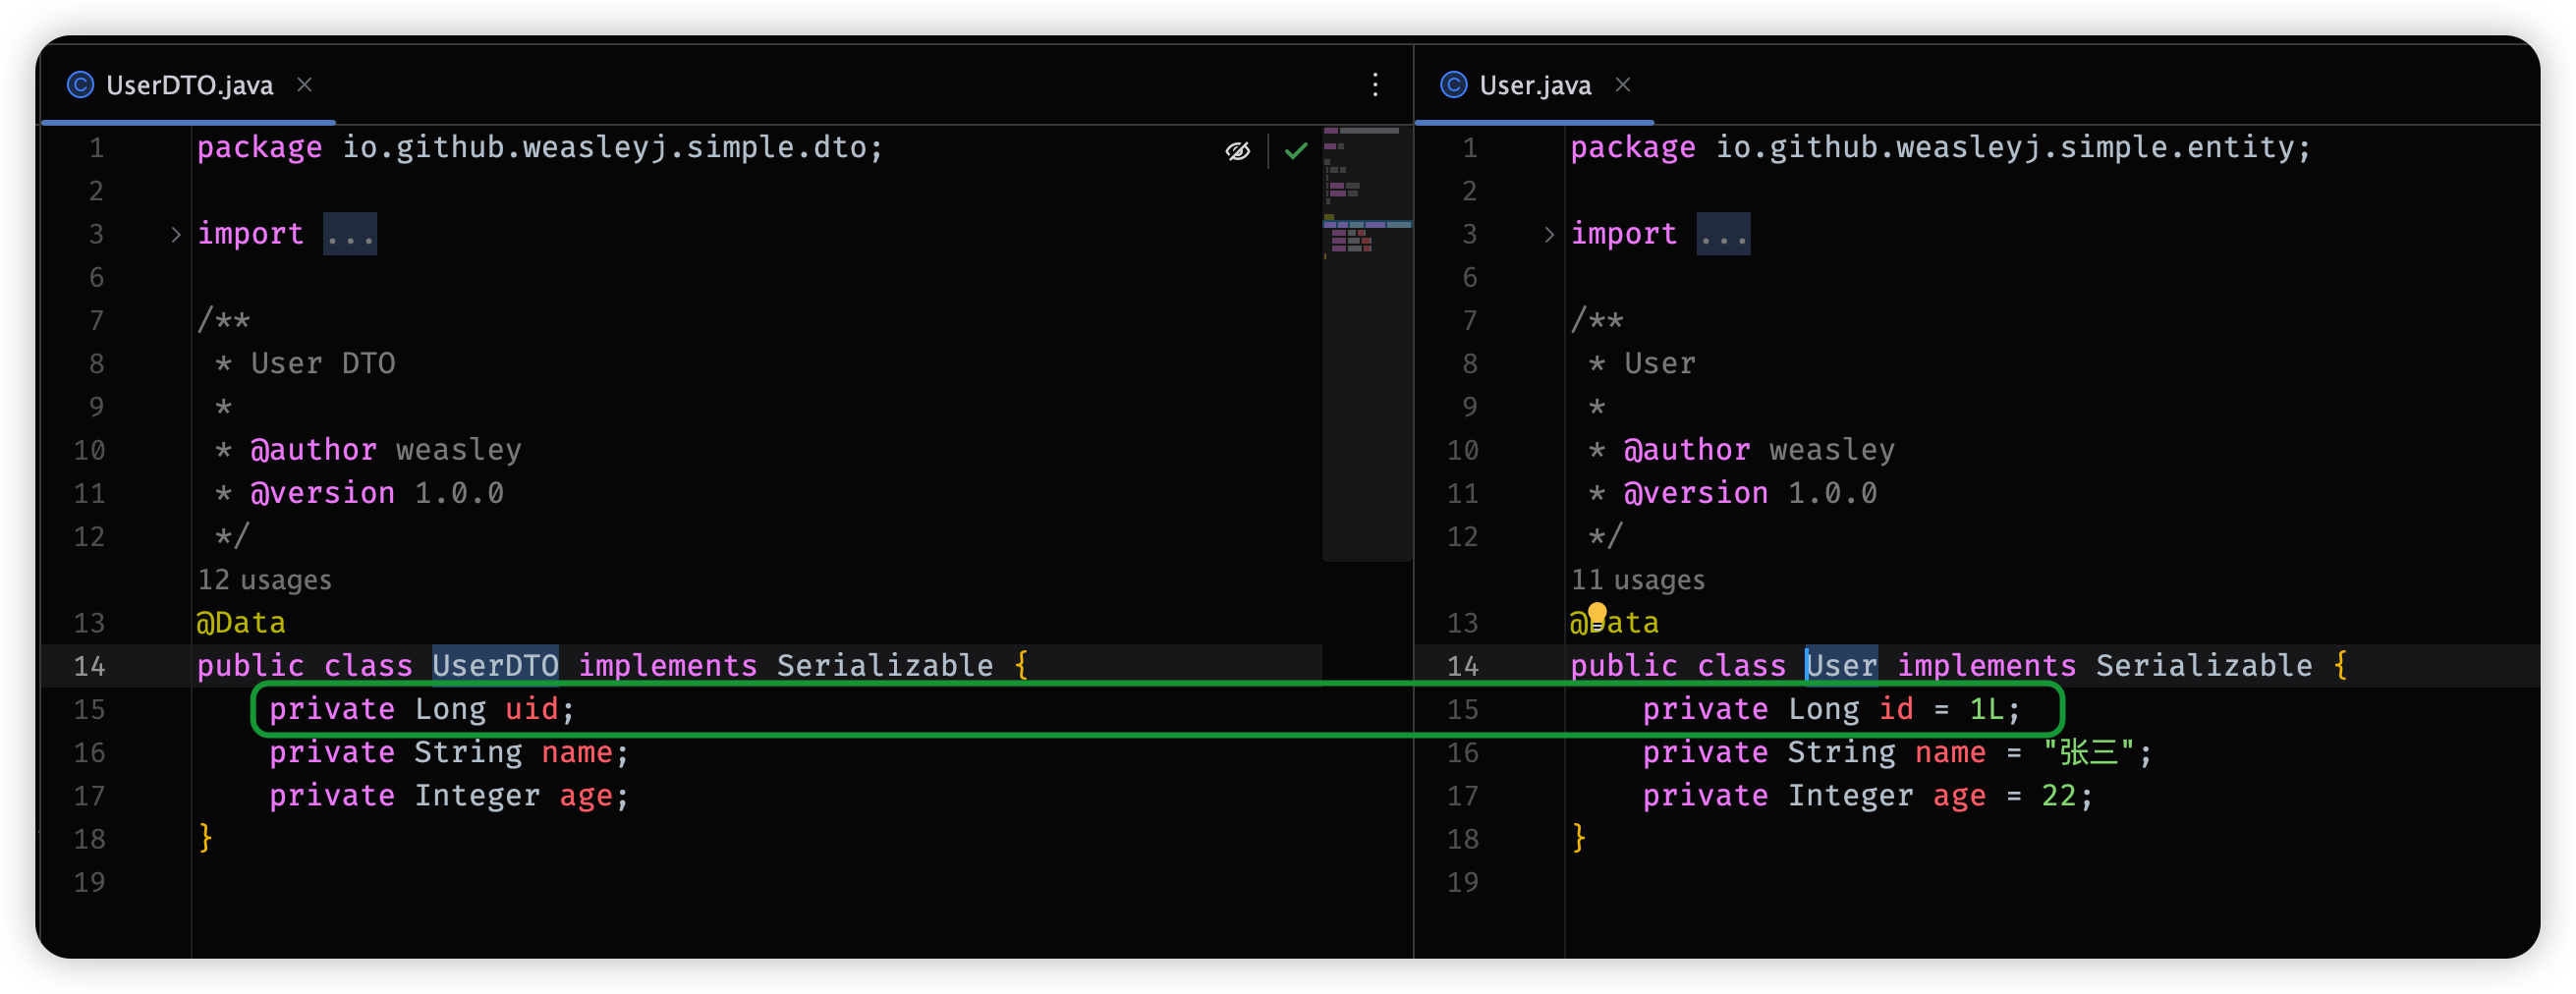This screenshot has height=994, width=2576.
Task: Open the 12 usages link
Action: pyautogui.click(x=264, y=580)
